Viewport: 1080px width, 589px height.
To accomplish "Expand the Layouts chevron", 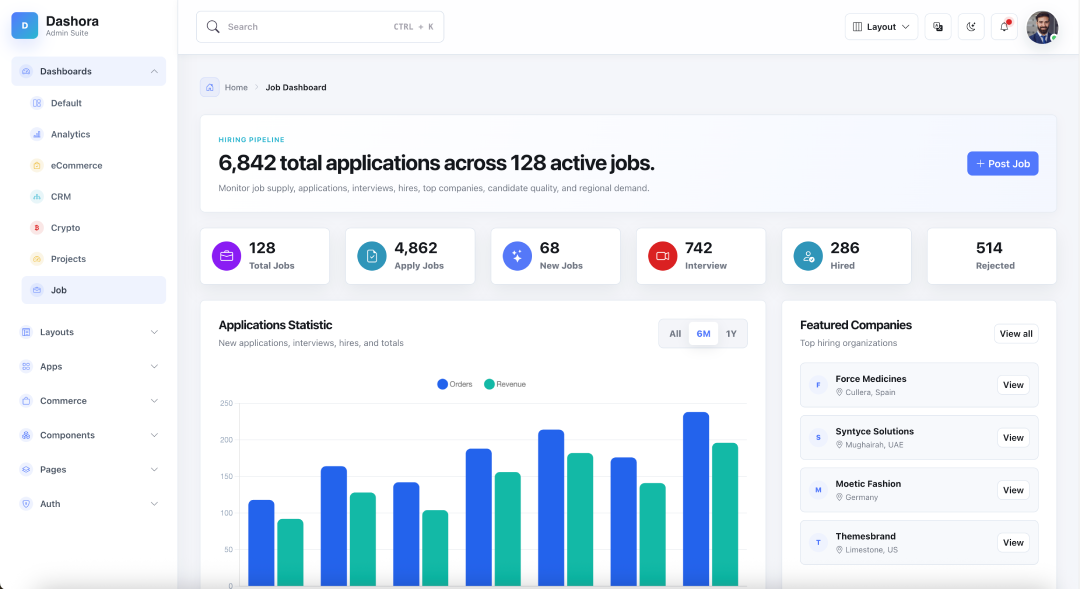I will (x=154, y=332).
